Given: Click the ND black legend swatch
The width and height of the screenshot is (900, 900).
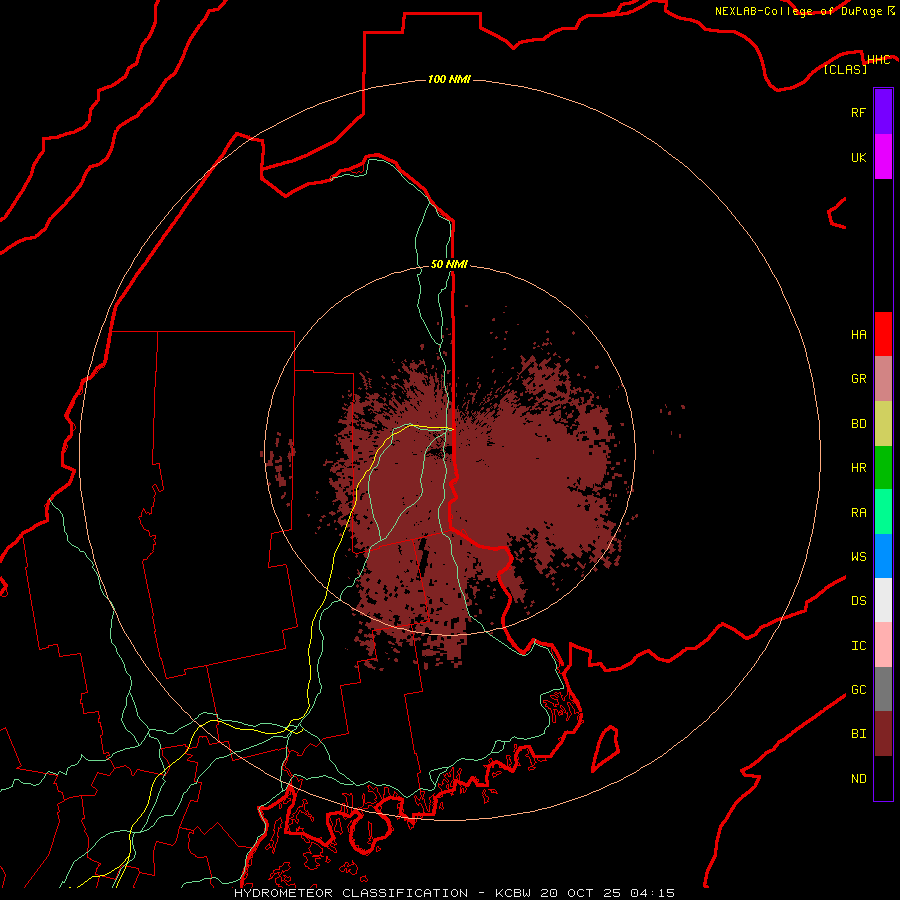Looking at the screenshot, I should point(883,778).
